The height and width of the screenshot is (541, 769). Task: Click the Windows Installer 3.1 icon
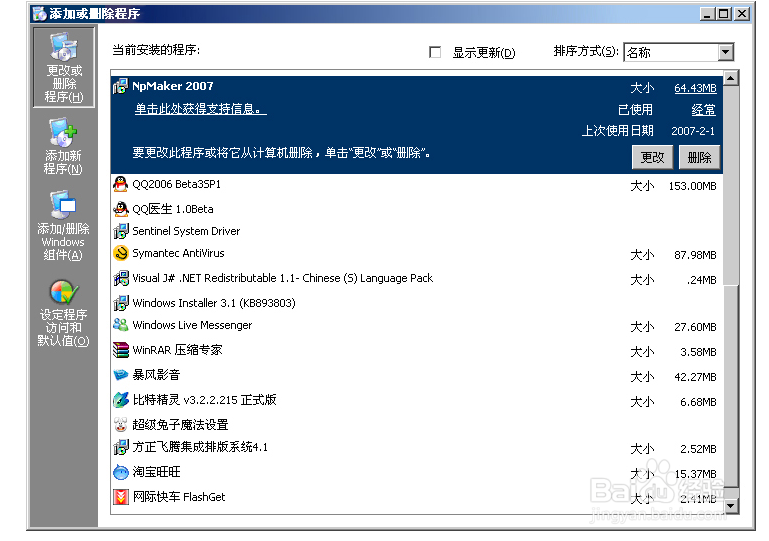pyautogui.click(x=121, y=303)
